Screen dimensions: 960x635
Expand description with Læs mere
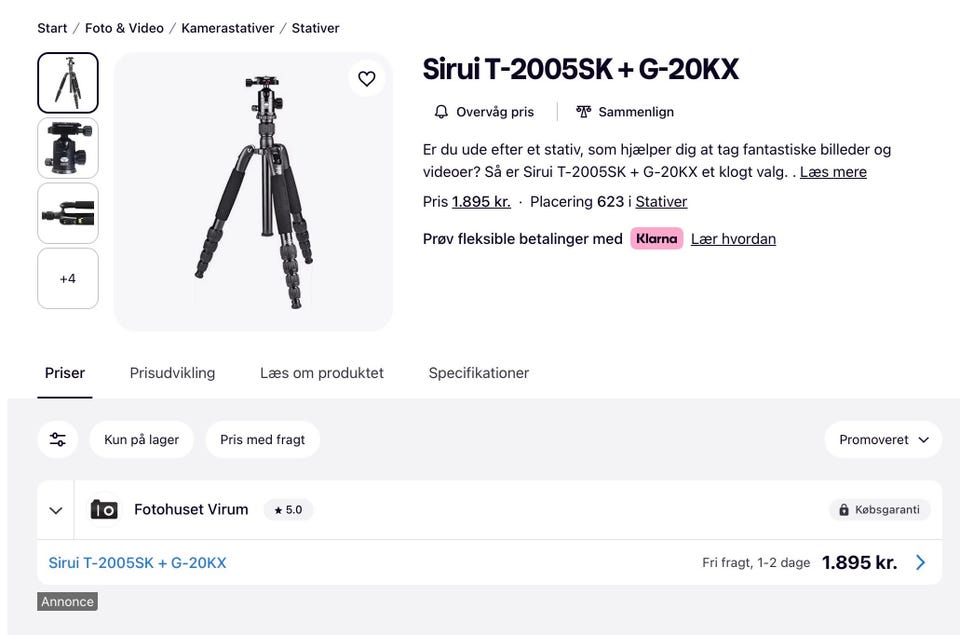tap(833, 172)
